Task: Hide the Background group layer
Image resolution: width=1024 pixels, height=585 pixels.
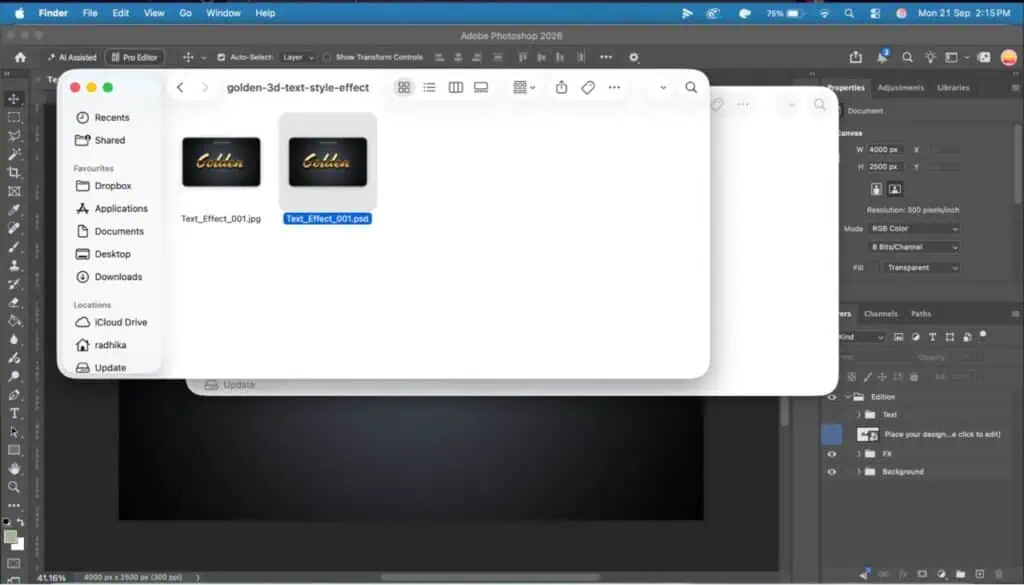Action: tap(831, 472)
